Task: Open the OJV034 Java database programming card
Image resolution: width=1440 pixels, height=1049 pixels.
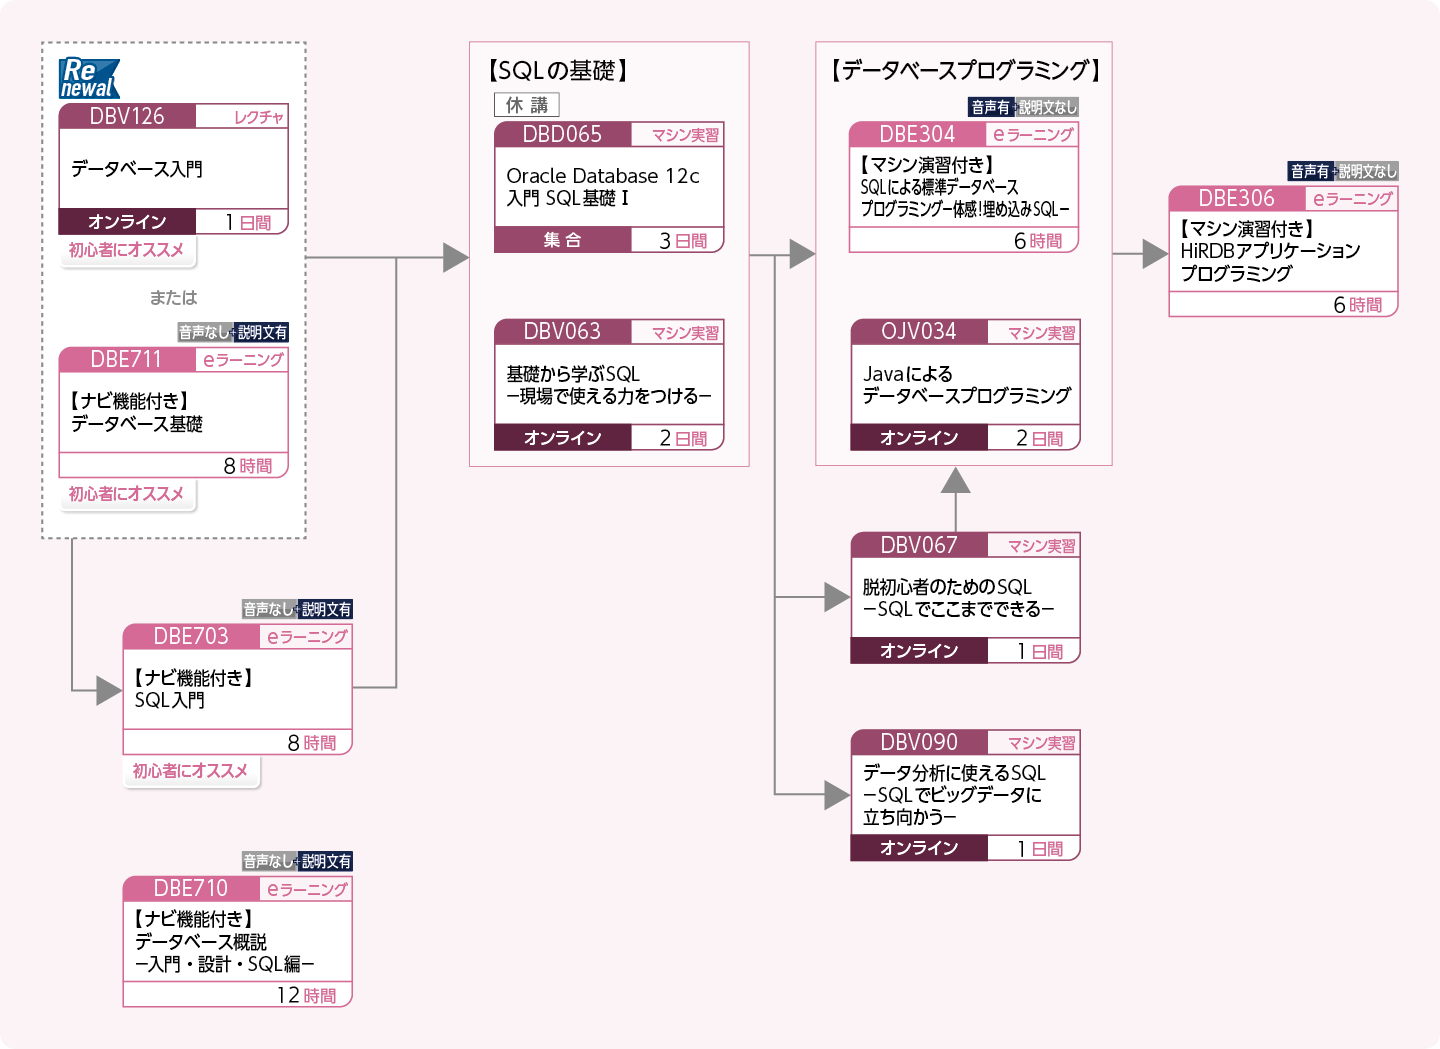Action: [x=966, y=385]
